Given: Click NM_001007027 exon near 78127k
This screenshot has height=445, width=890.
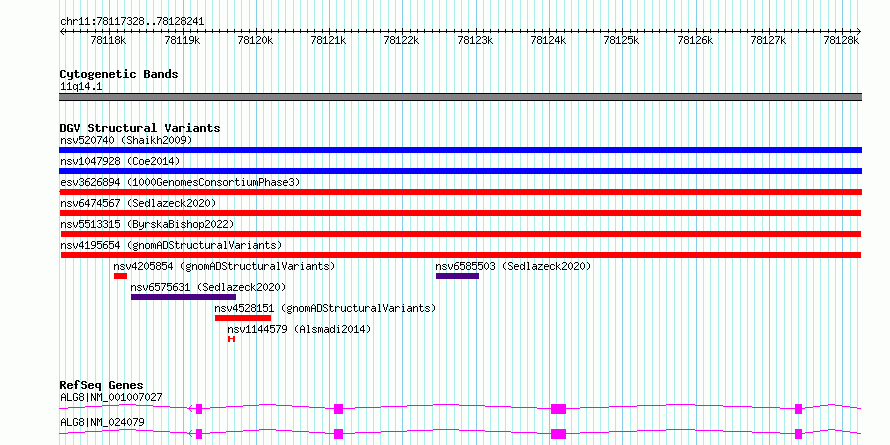Looking at the screenshot, I should (799, 409).
